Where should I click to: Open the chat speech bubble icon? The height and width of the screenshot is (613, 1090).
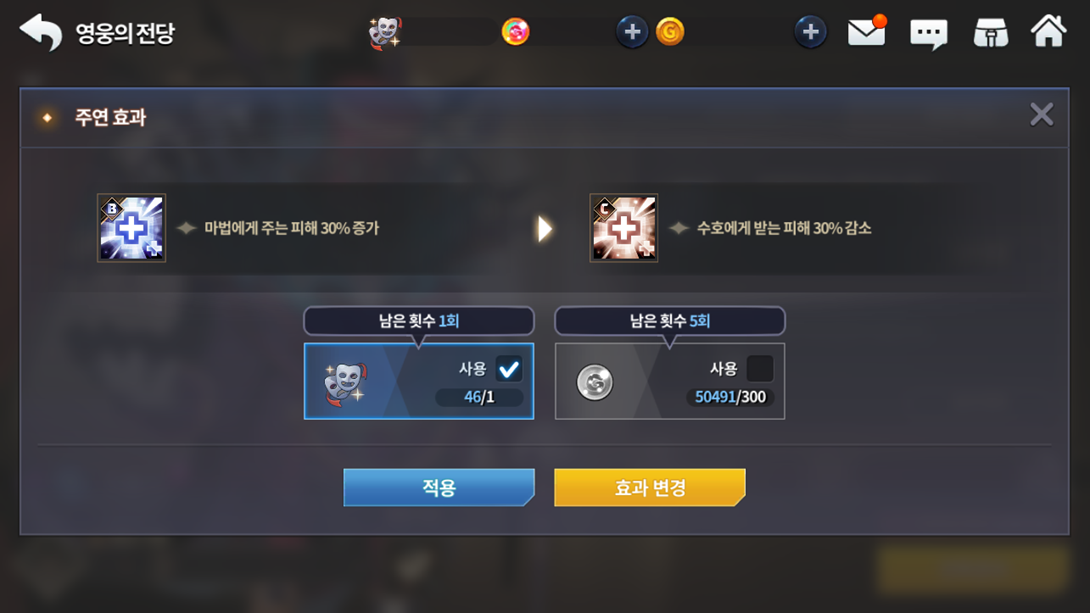click(929, 33)
